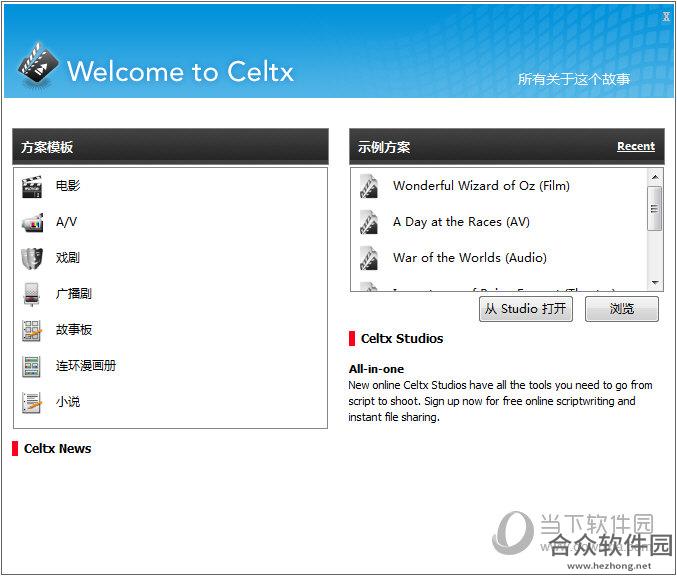
Task: Click icon beside Wonderful Wizard of Oz
Action: click(369, 186)
